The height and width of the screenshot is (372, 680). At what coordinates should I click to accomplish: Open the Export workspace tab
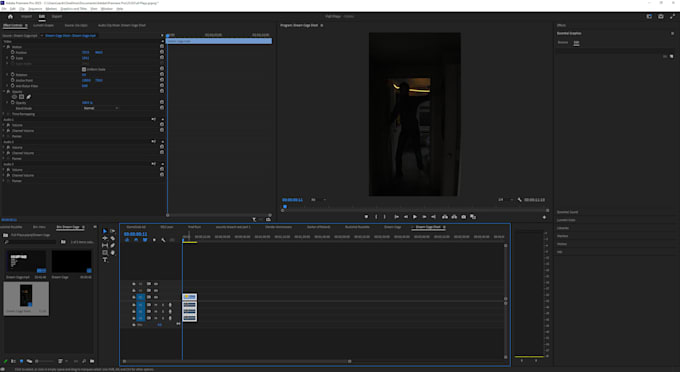[57, 16]
